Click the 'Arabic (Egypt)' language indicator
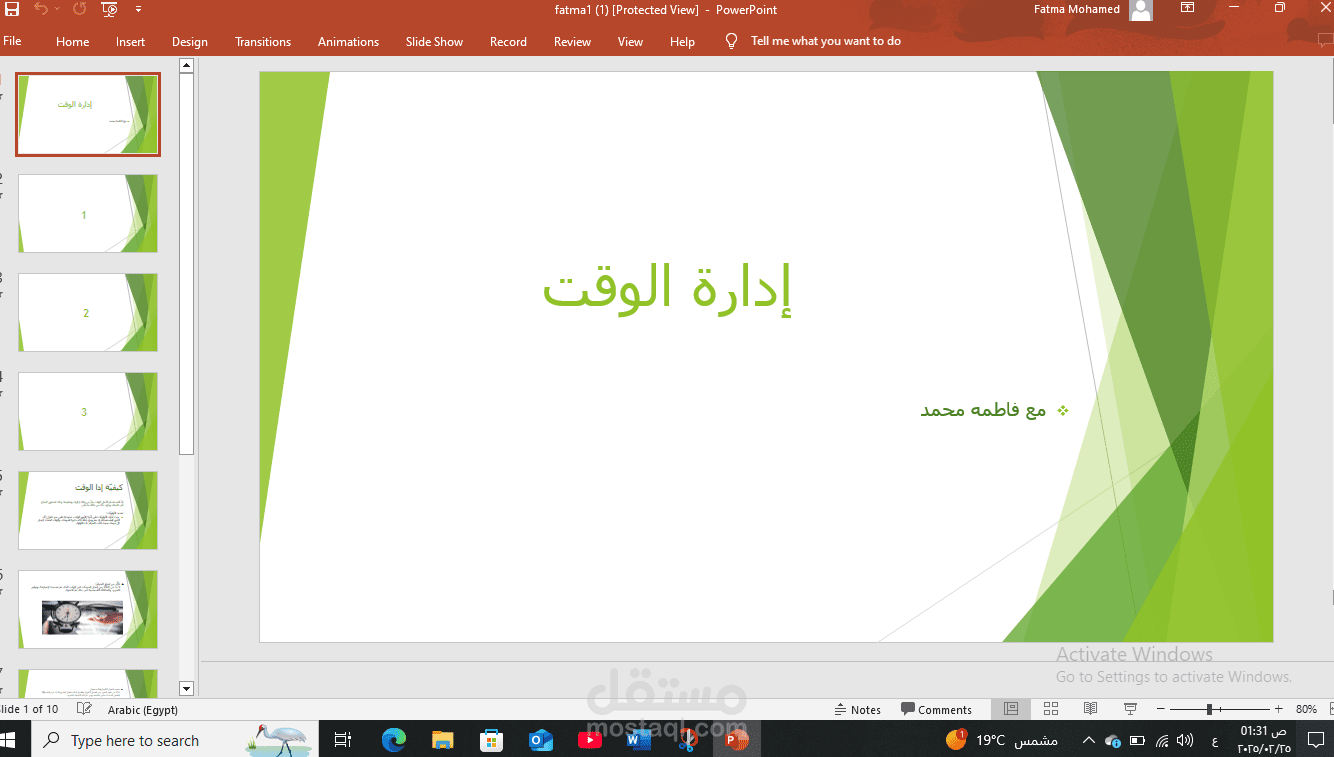 [143, 709]
